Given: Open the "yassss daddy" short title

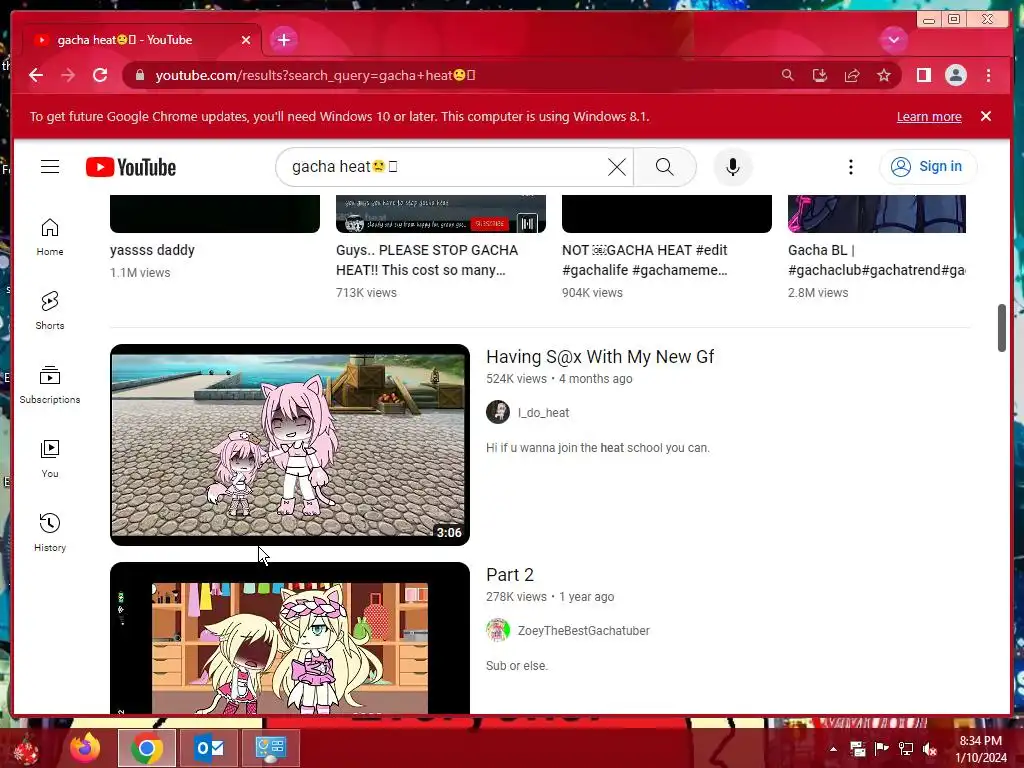Looking at the screenshot, I should [x=152, y=250].
